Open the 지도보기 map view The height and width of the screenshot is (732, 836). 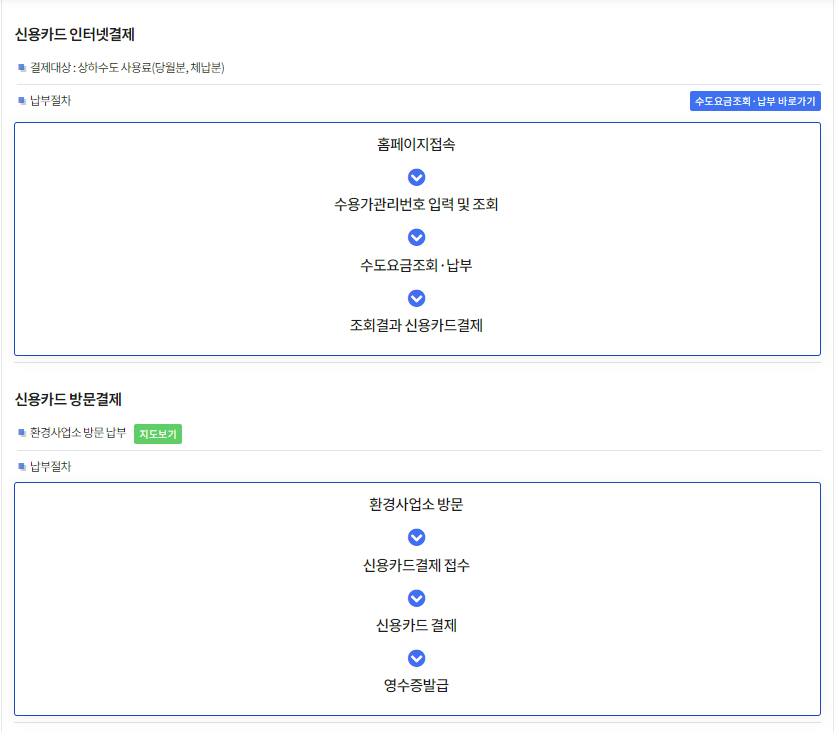pyautogui.click(x=158, y=434)
